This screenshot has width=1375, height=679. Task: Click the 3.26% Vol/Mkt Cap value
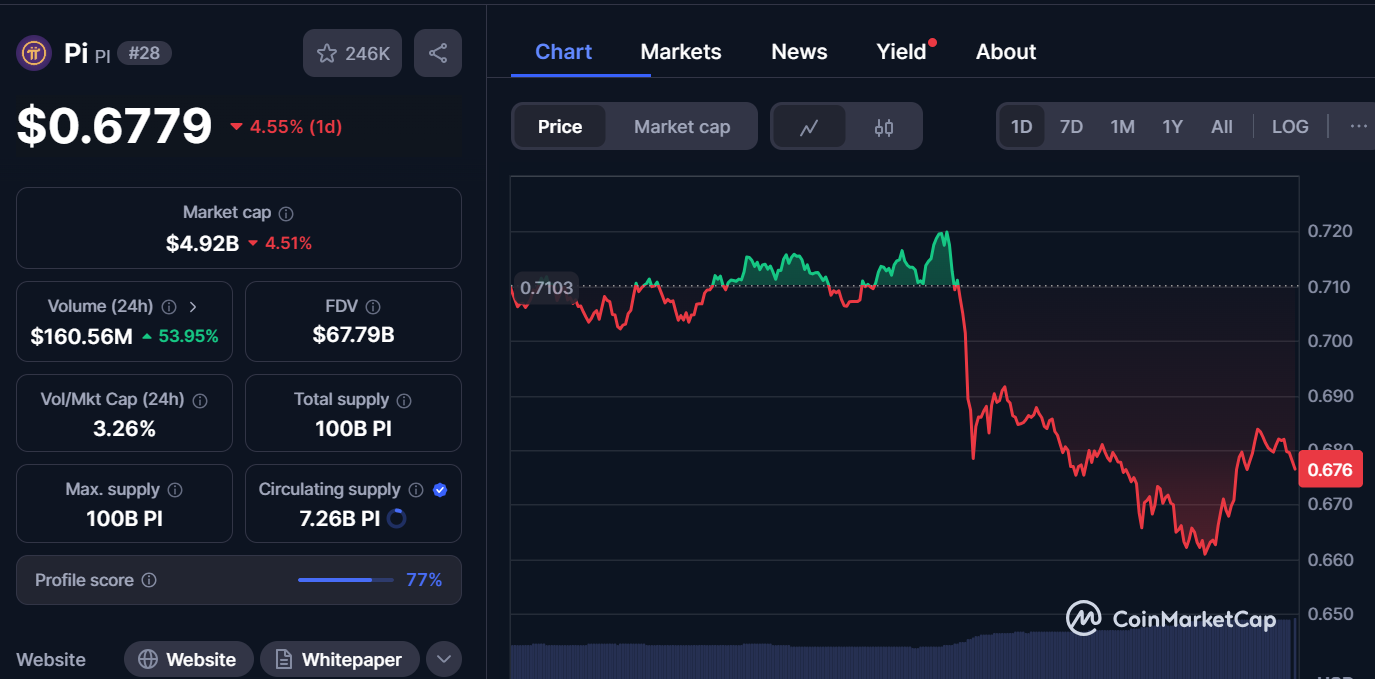124,429
